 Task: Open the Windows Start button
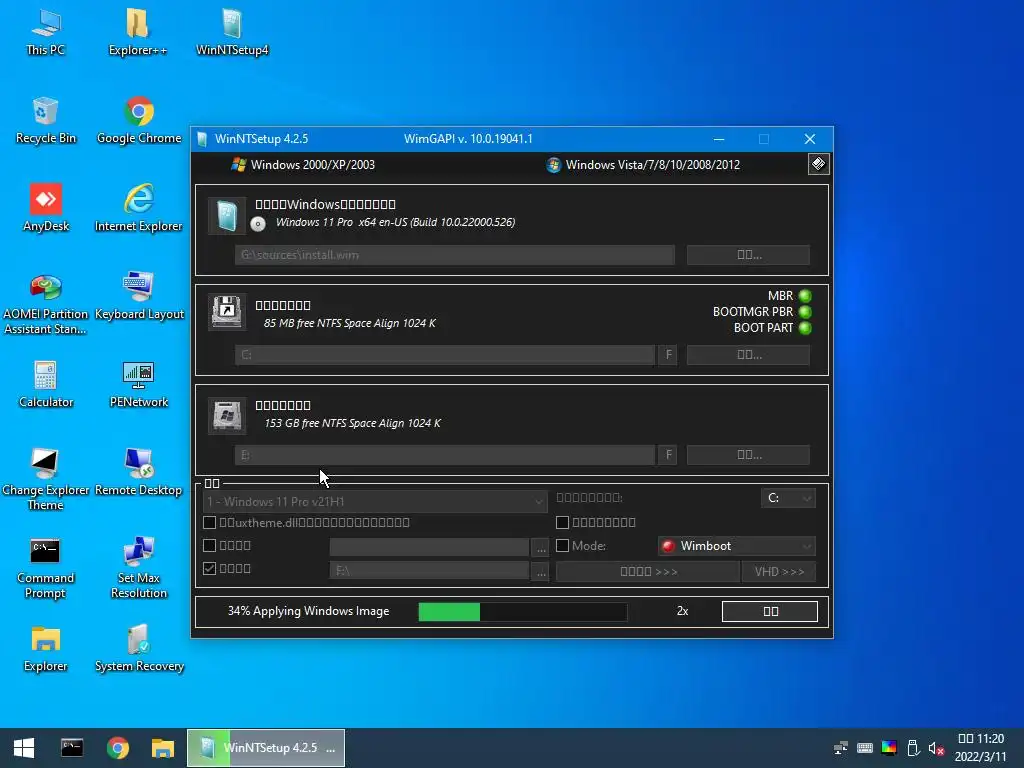coord(24,748)
